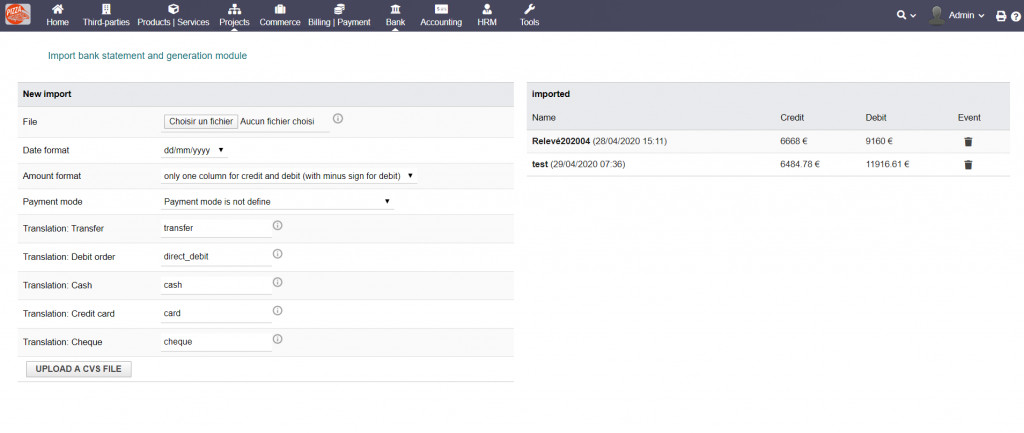Screen dimensions: 1024x433
Task: Open Products | Services cube icon
Action: pyautogui.click(x=173, y=9)
